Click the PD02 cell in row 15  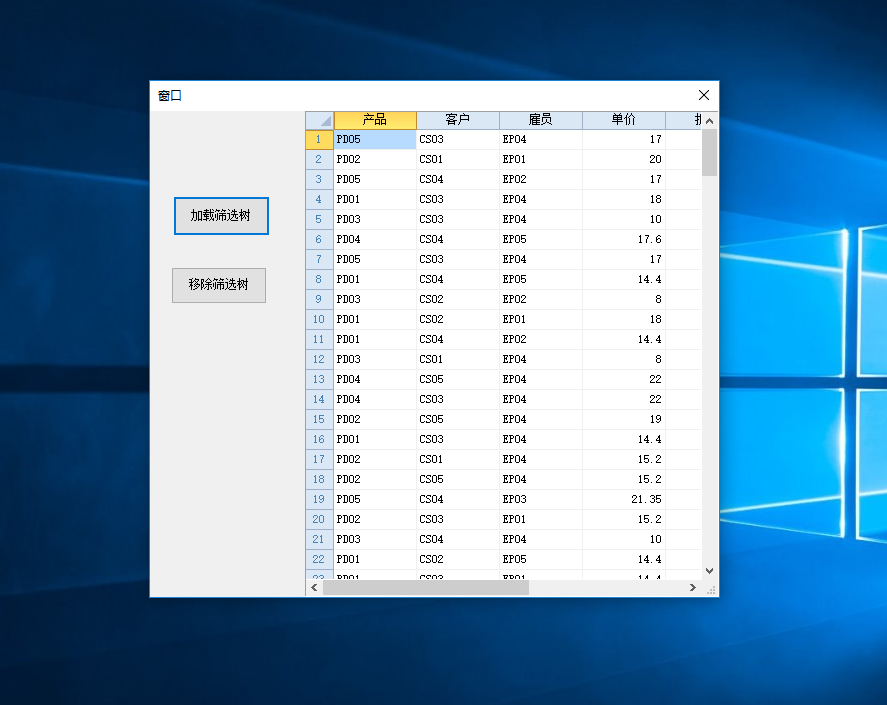pos(375,419)
